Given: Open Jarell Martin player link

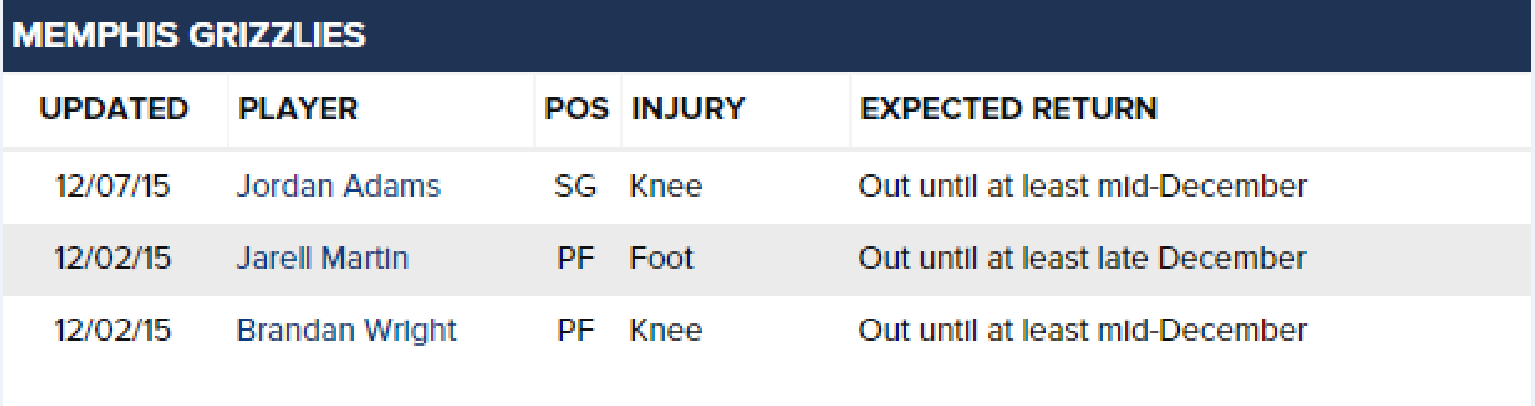Looking at the screenshot, I should [322, 259].
